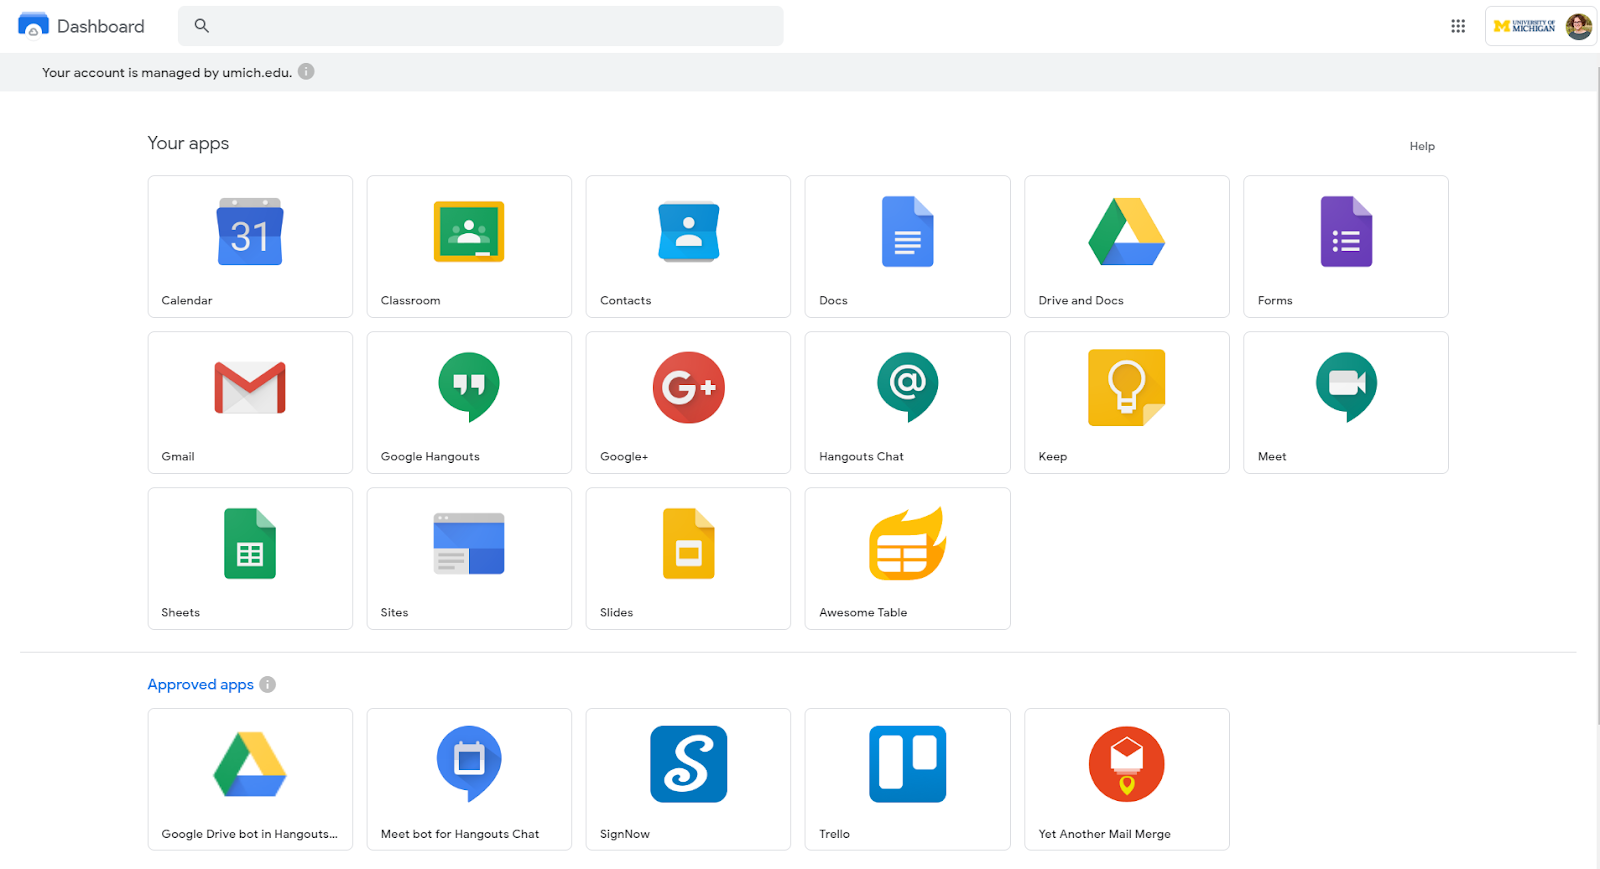The width and height of the screenshot is (1600, 869).
Task: Open the Sites app icon
Action: click(469, 543)
